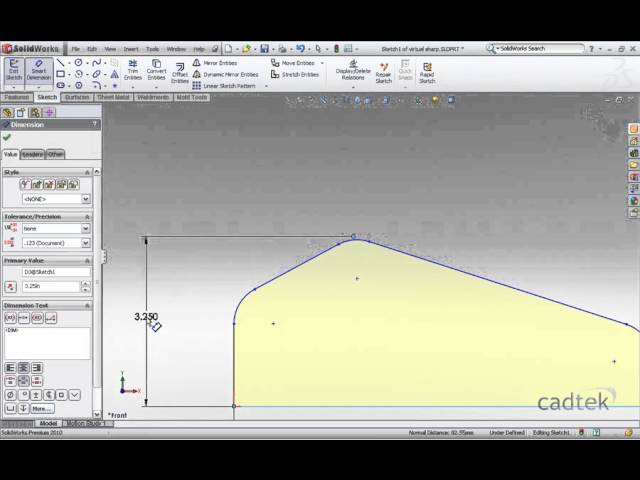Click the SolidWorks Search box
Image resolution: width=640 pixels, height=480 pixels.
tap(538, 49)
